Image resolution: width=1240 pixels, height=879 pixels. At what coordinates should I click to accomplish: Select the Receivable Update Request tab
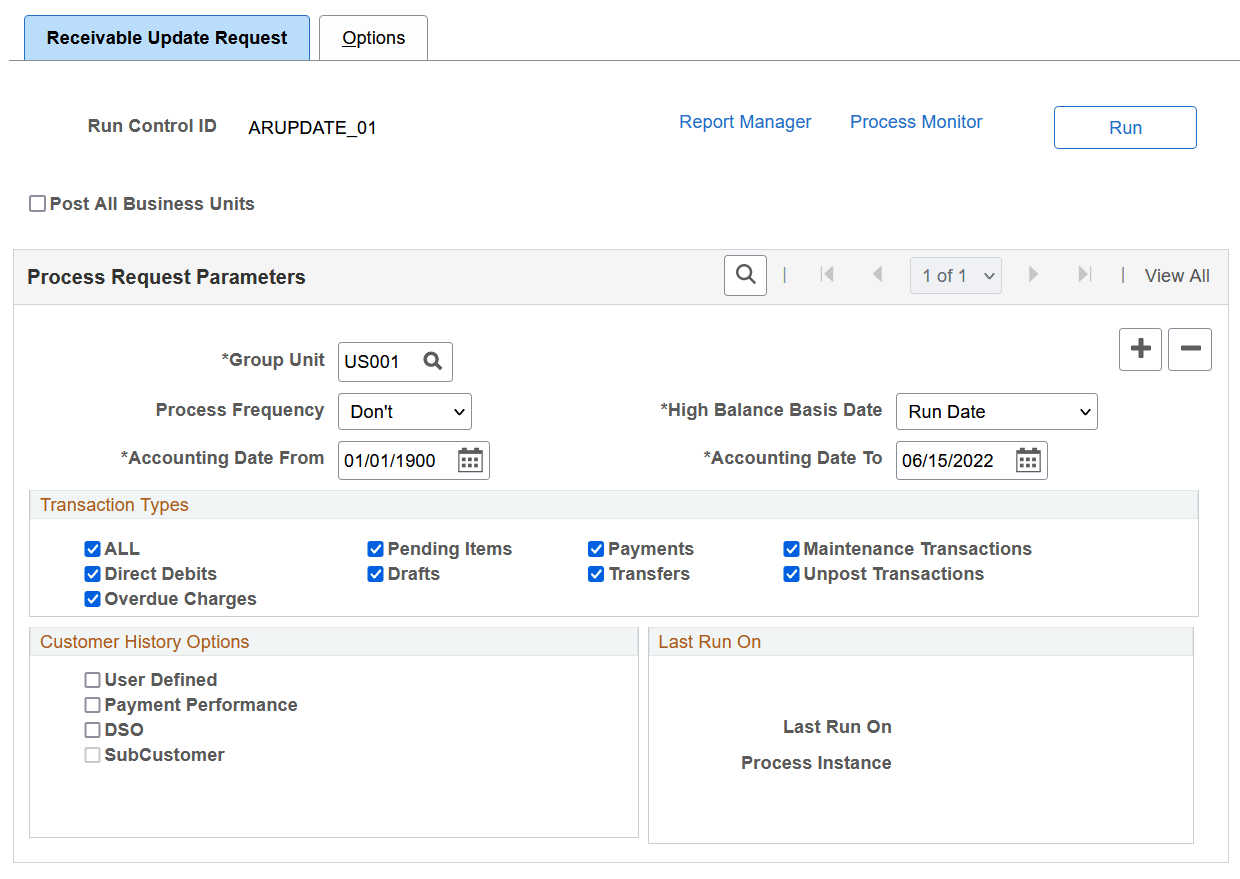[x=166, y=37]
